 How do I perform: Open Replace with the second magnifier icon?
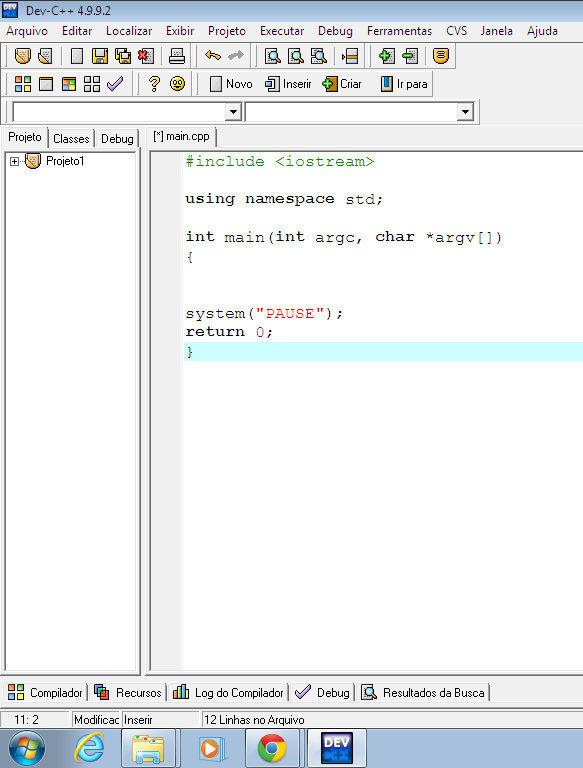pyautogui.click(x=295, y=56)
